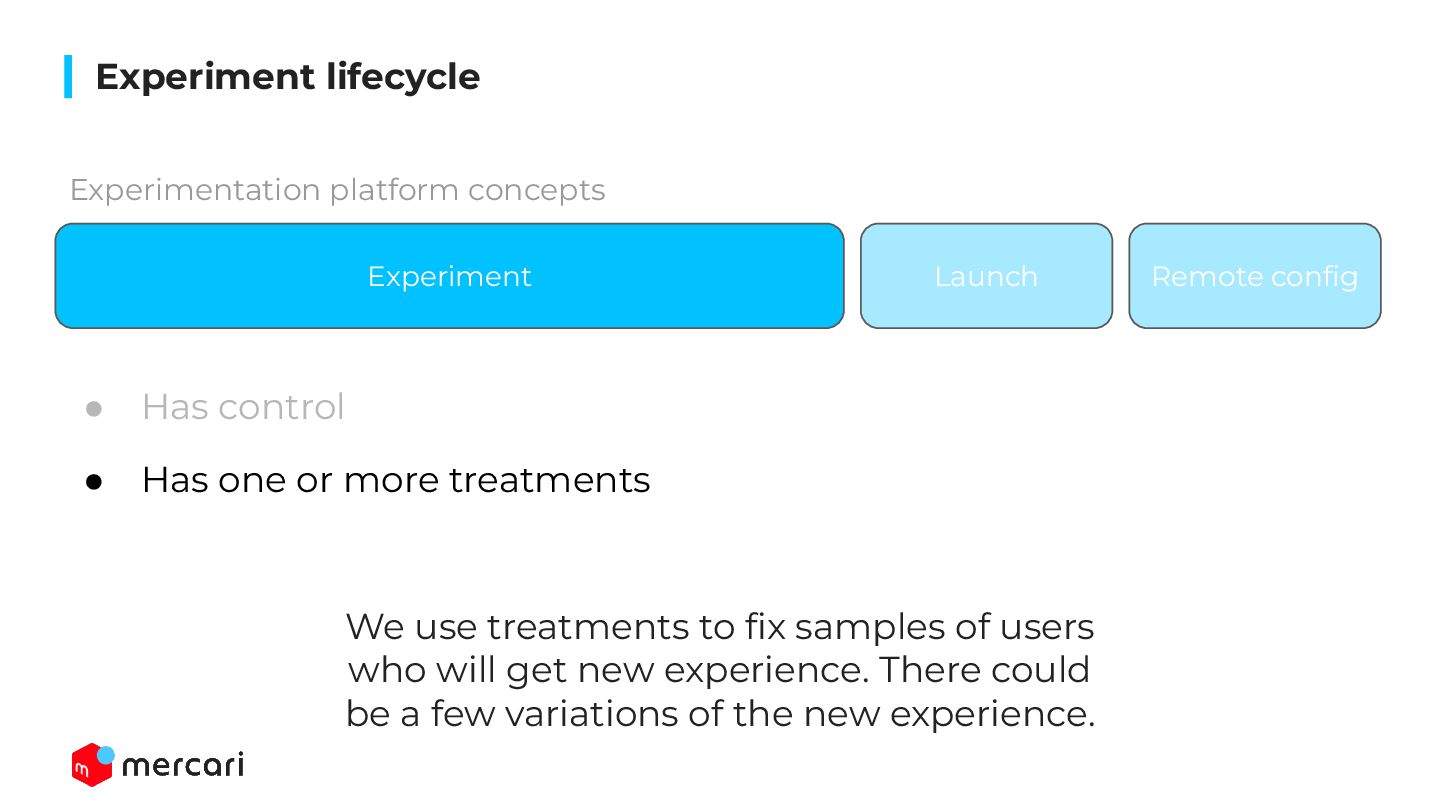This screenshot has height=810, width=1440.
Task: Click the bullet dot before Has control
Action: pyautogui.click(x=94, y=409)
